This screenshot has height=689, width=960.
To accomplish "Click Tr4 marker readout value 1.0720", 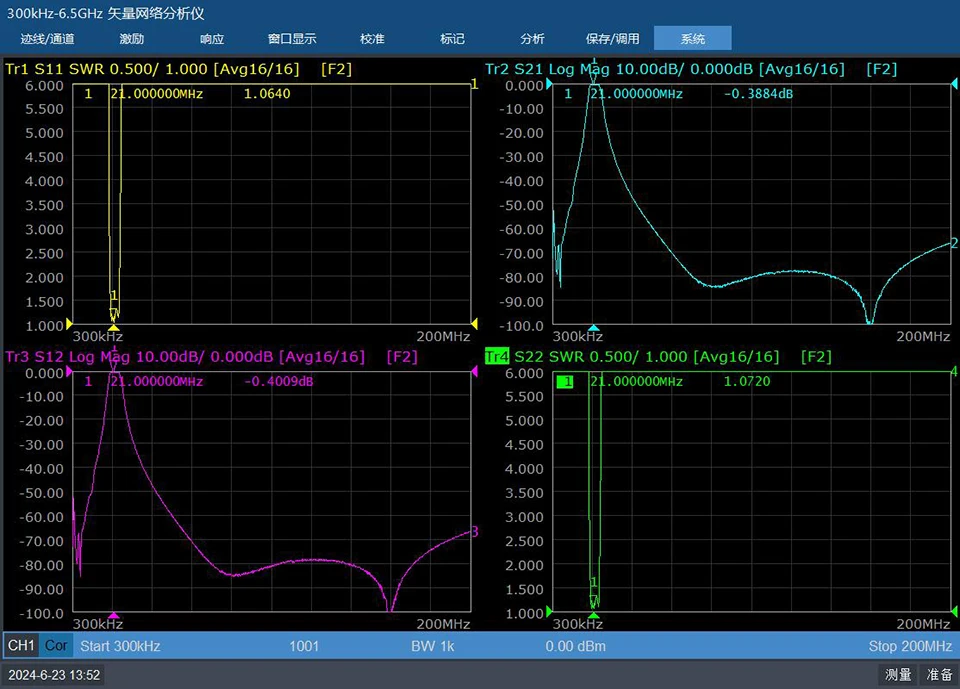I will pos(747,382).
